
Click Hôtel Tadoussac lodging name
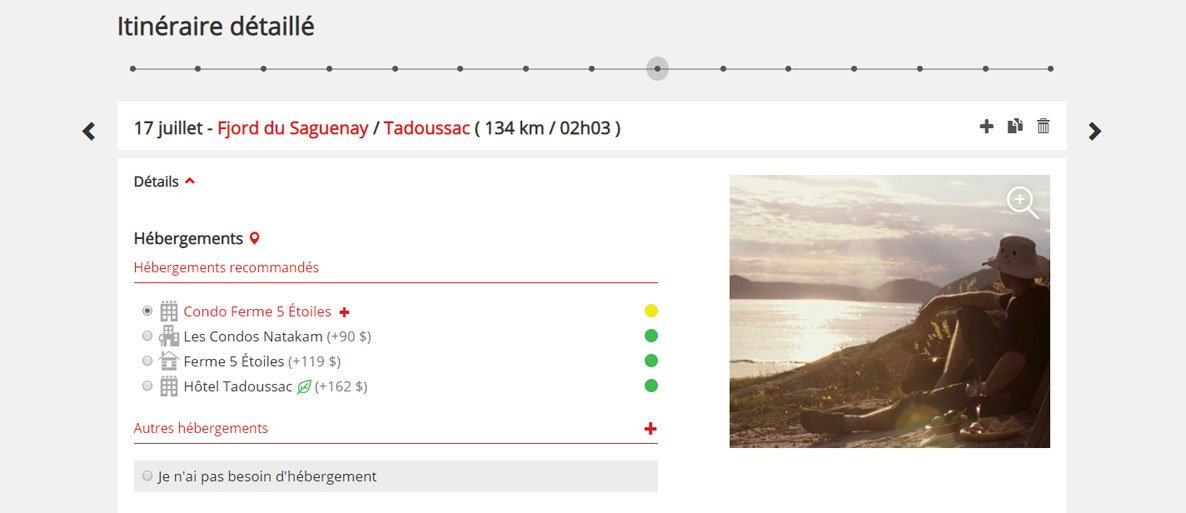coord(238,387)
